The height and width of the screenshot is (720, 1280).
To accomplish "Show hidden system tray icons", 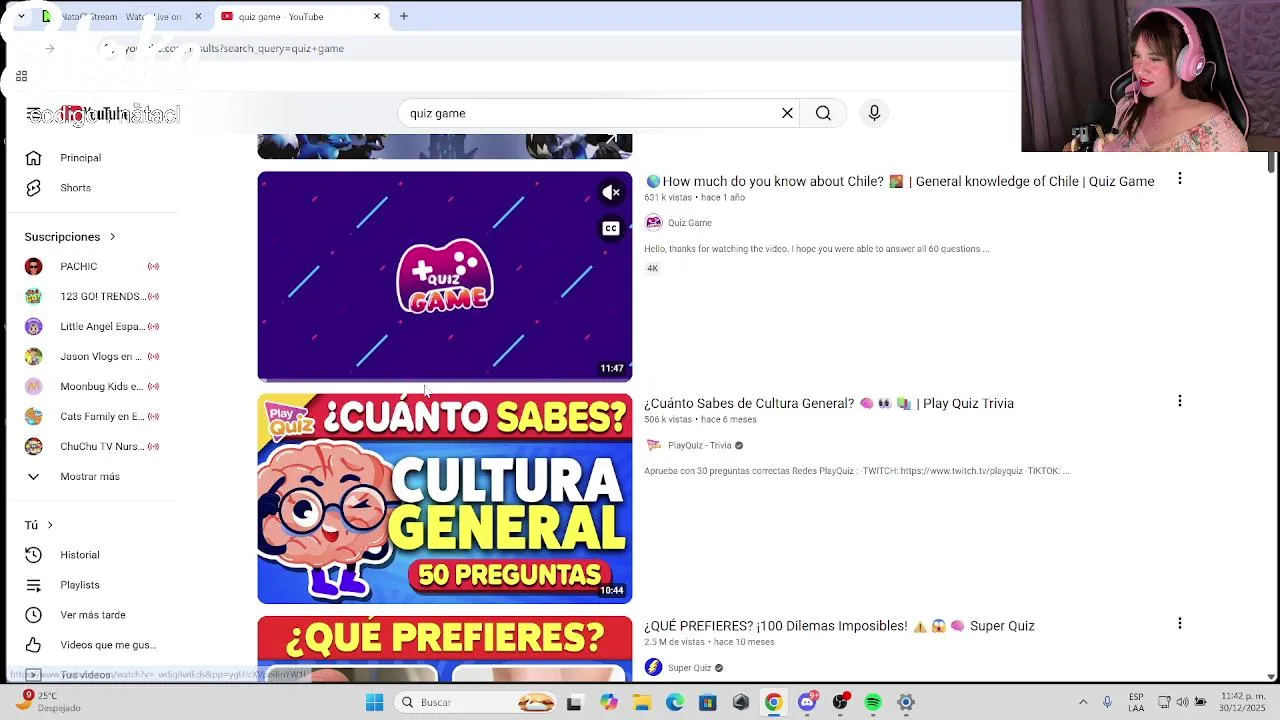I will 1083,702.
